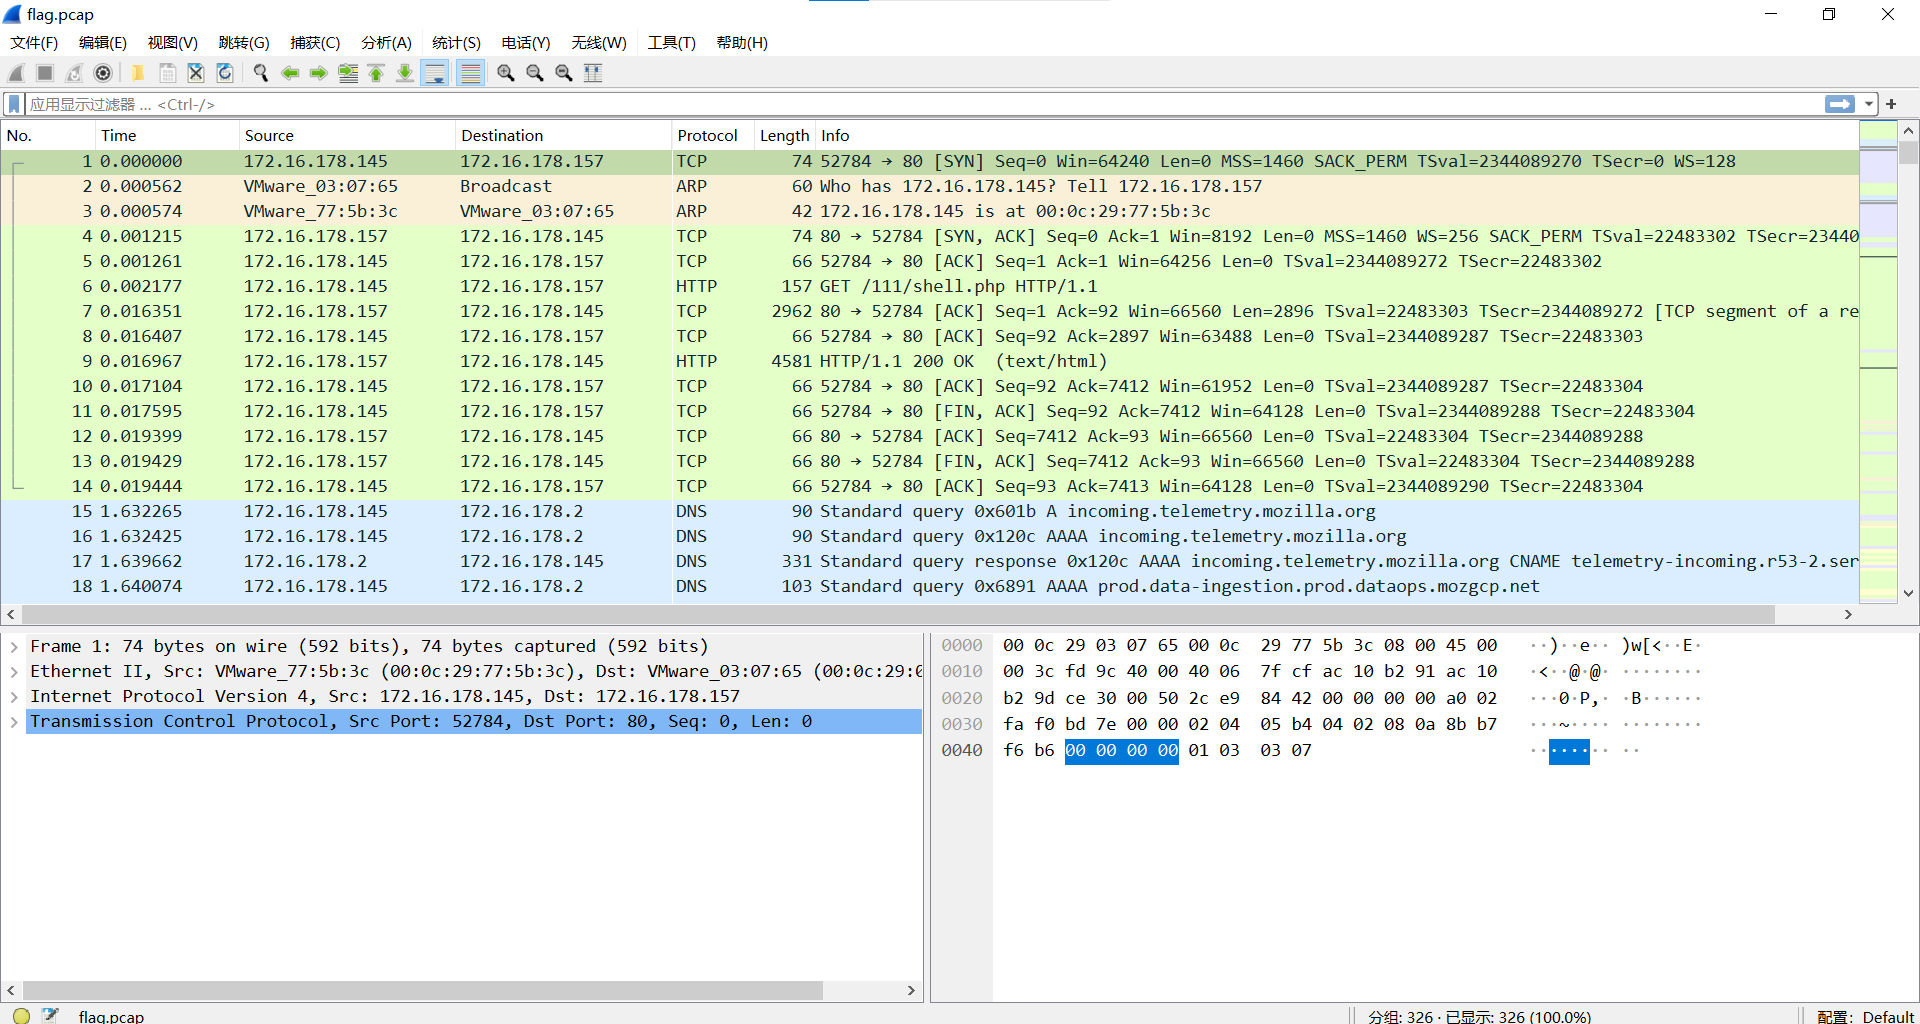Click the restart capture icon
This screenshot has height=1024, width=1920.
click(x=74, y=73)
